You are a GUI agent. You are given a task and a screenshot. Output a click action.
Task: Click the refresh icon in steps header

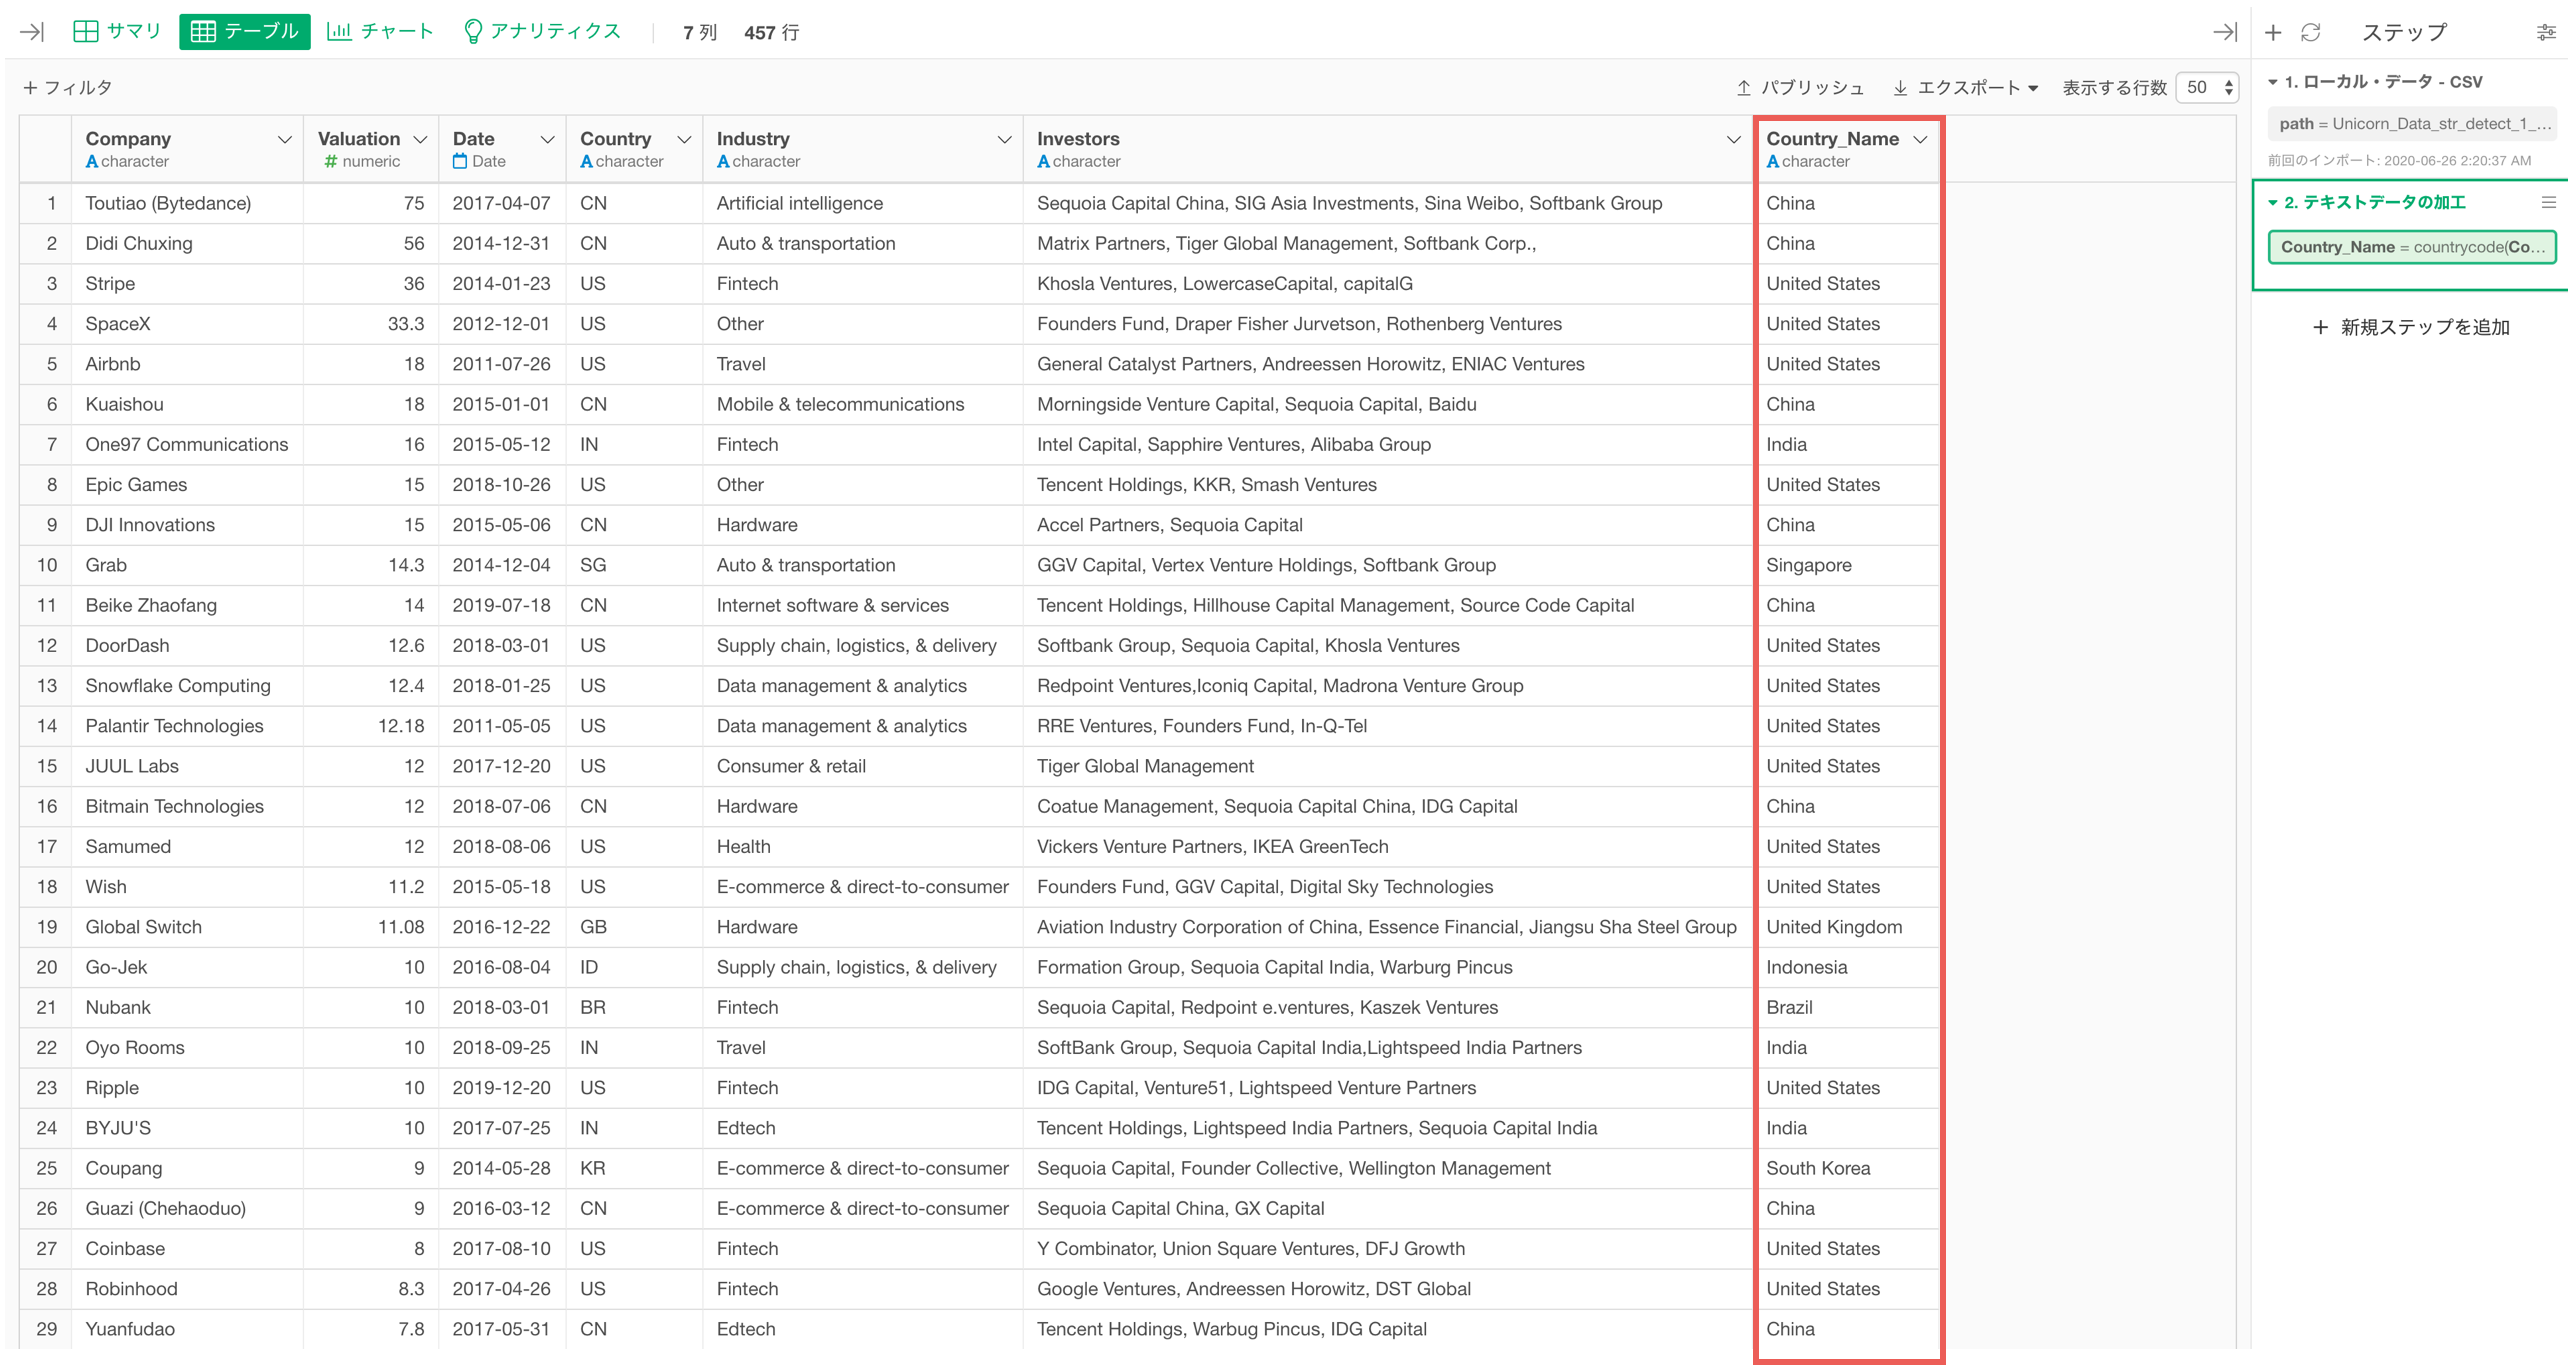coord(2311,32)
